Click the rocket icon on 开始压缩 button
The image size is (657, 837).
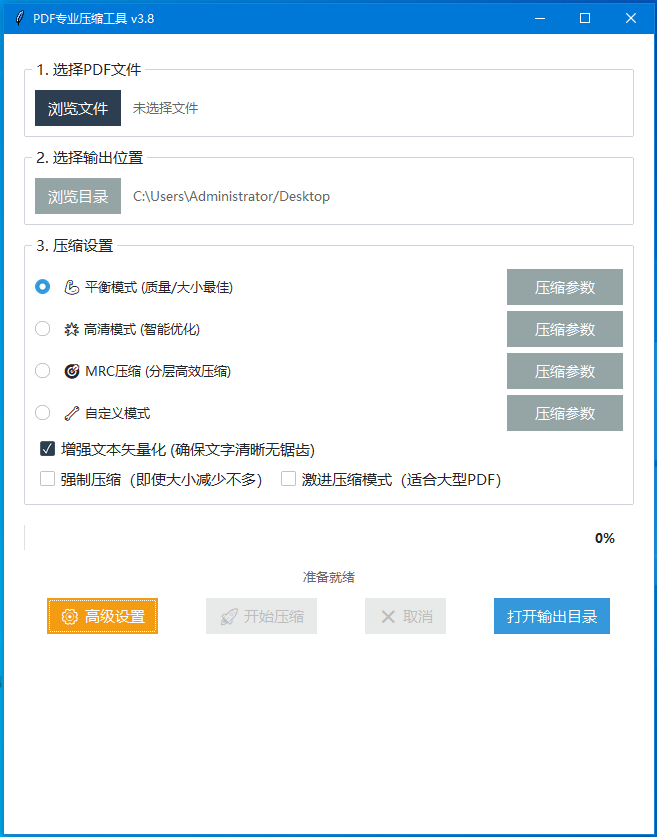[x=229, y=616]
